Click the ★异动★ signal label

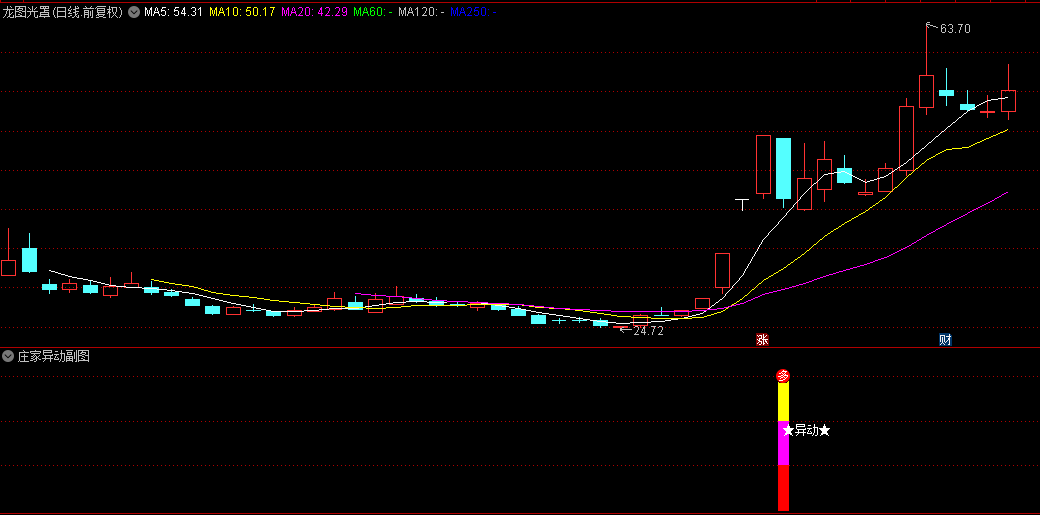click(x=807, y=431)
